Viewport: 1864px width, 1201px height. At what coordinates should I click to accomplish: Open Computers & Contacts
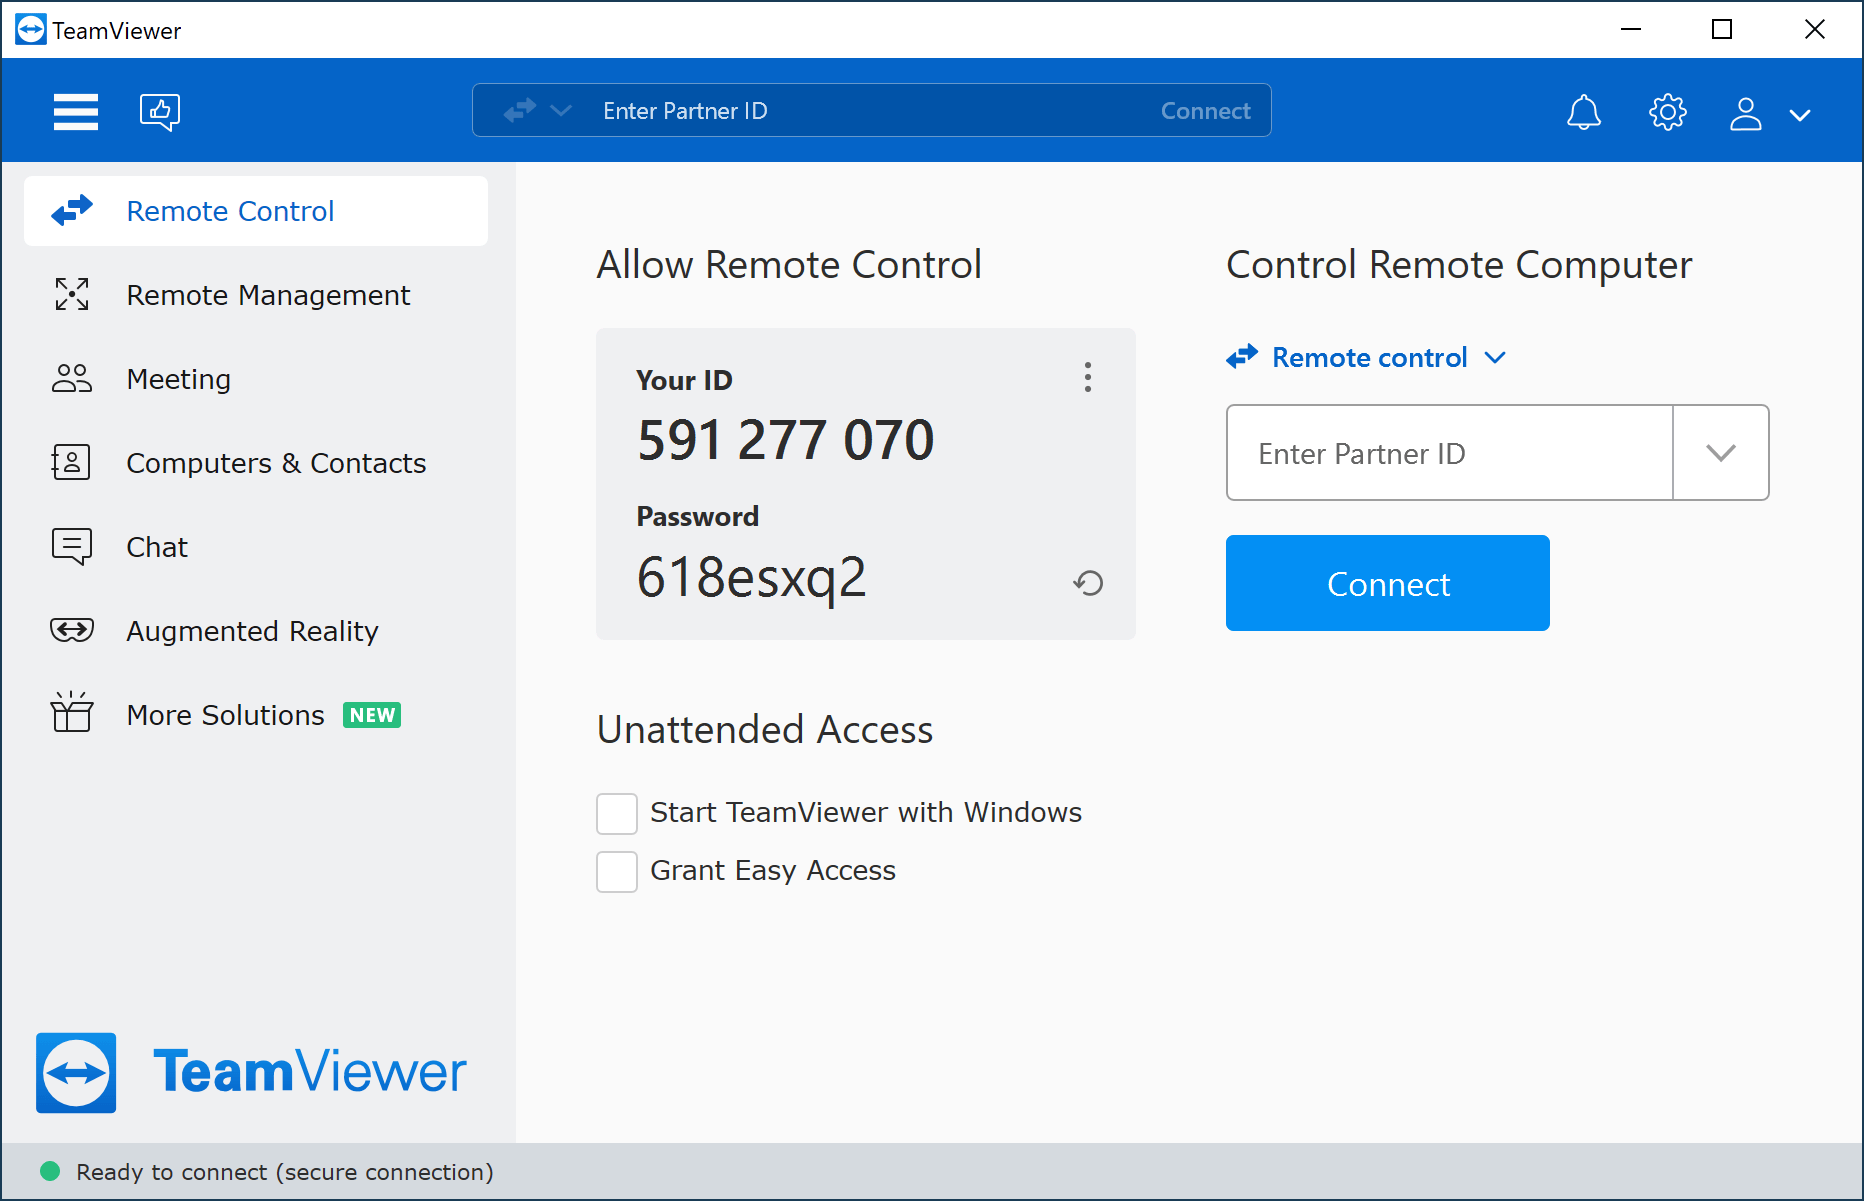coord(275,462)
